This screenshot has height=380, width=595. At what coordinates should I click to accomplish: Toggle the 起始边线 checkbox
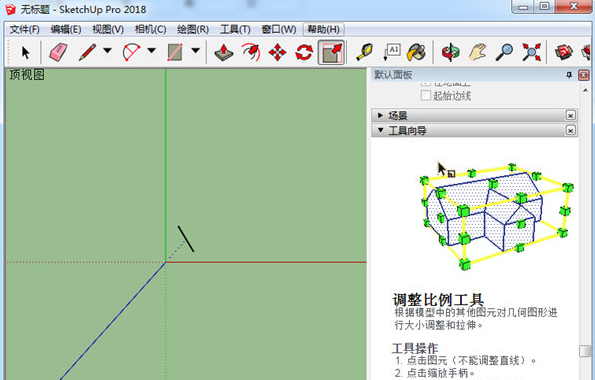[426, 95]
